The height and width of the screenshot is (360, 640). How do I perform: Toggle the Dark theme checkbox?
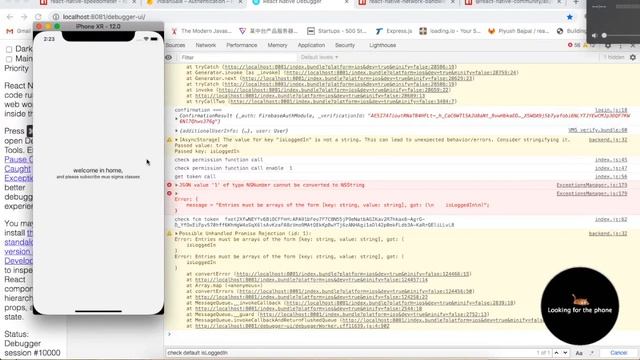[x=9, y=49]
